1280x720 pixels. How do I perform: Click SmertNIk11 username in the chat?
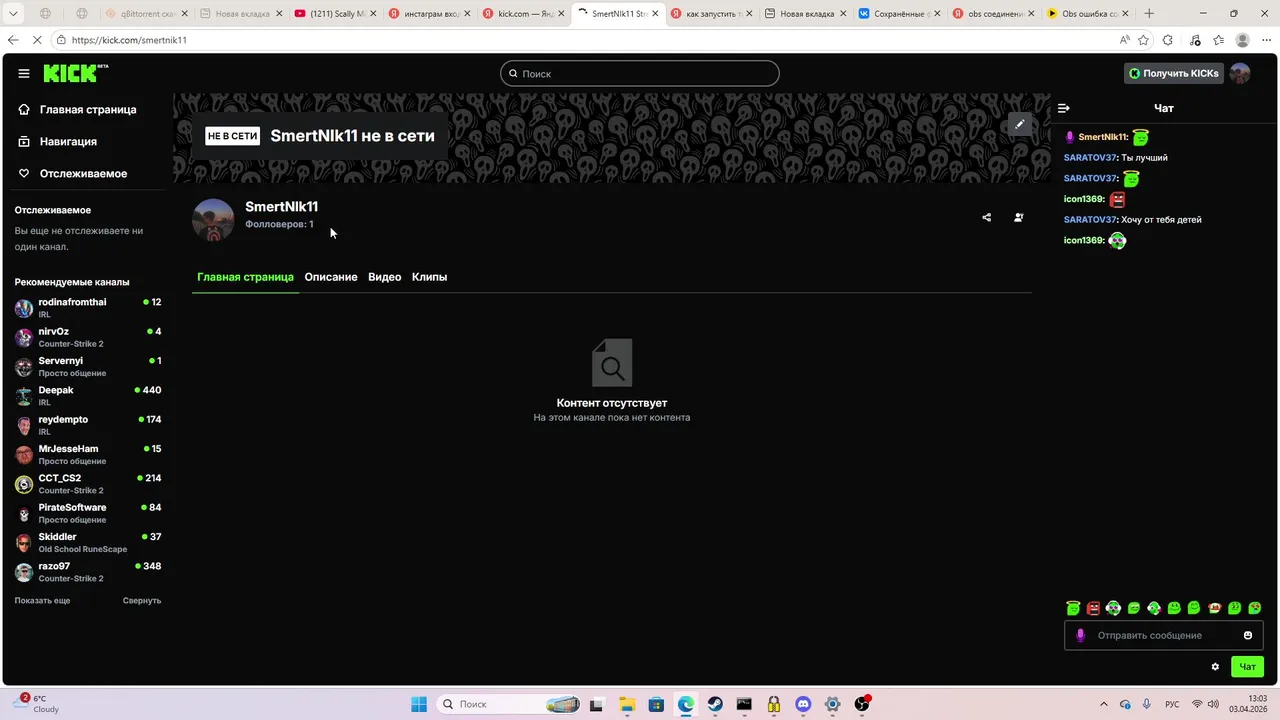[x=1103, y=137]
